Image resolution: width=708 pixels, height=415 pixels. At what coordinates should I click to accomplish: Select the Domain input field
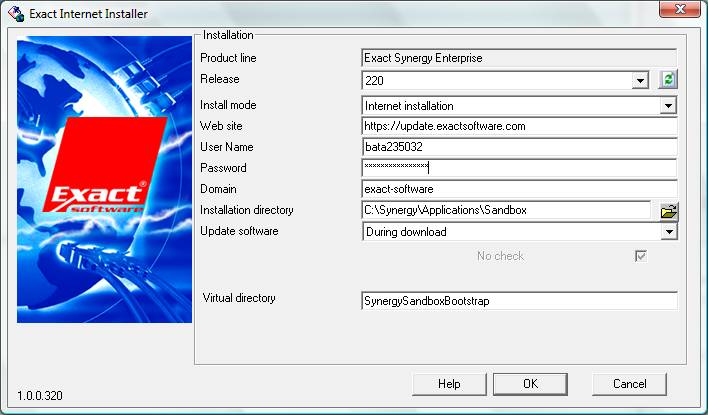click(x=519, y=189)
